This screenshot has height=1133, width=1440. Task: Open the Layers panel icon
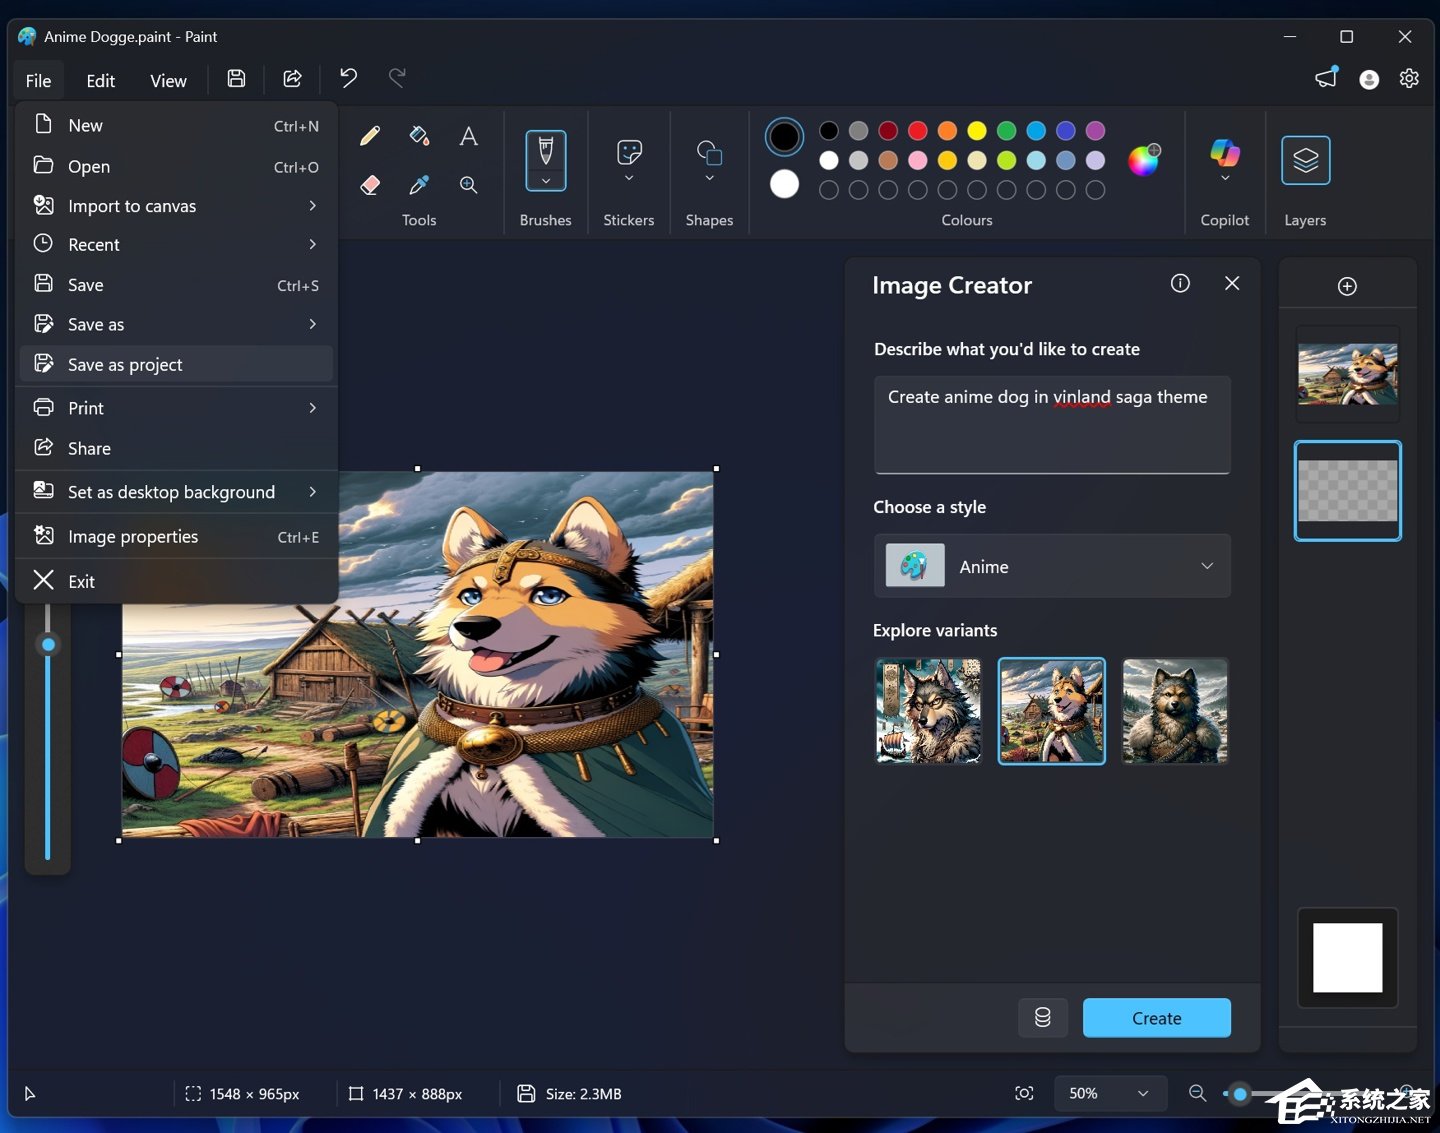point(1305,160)
